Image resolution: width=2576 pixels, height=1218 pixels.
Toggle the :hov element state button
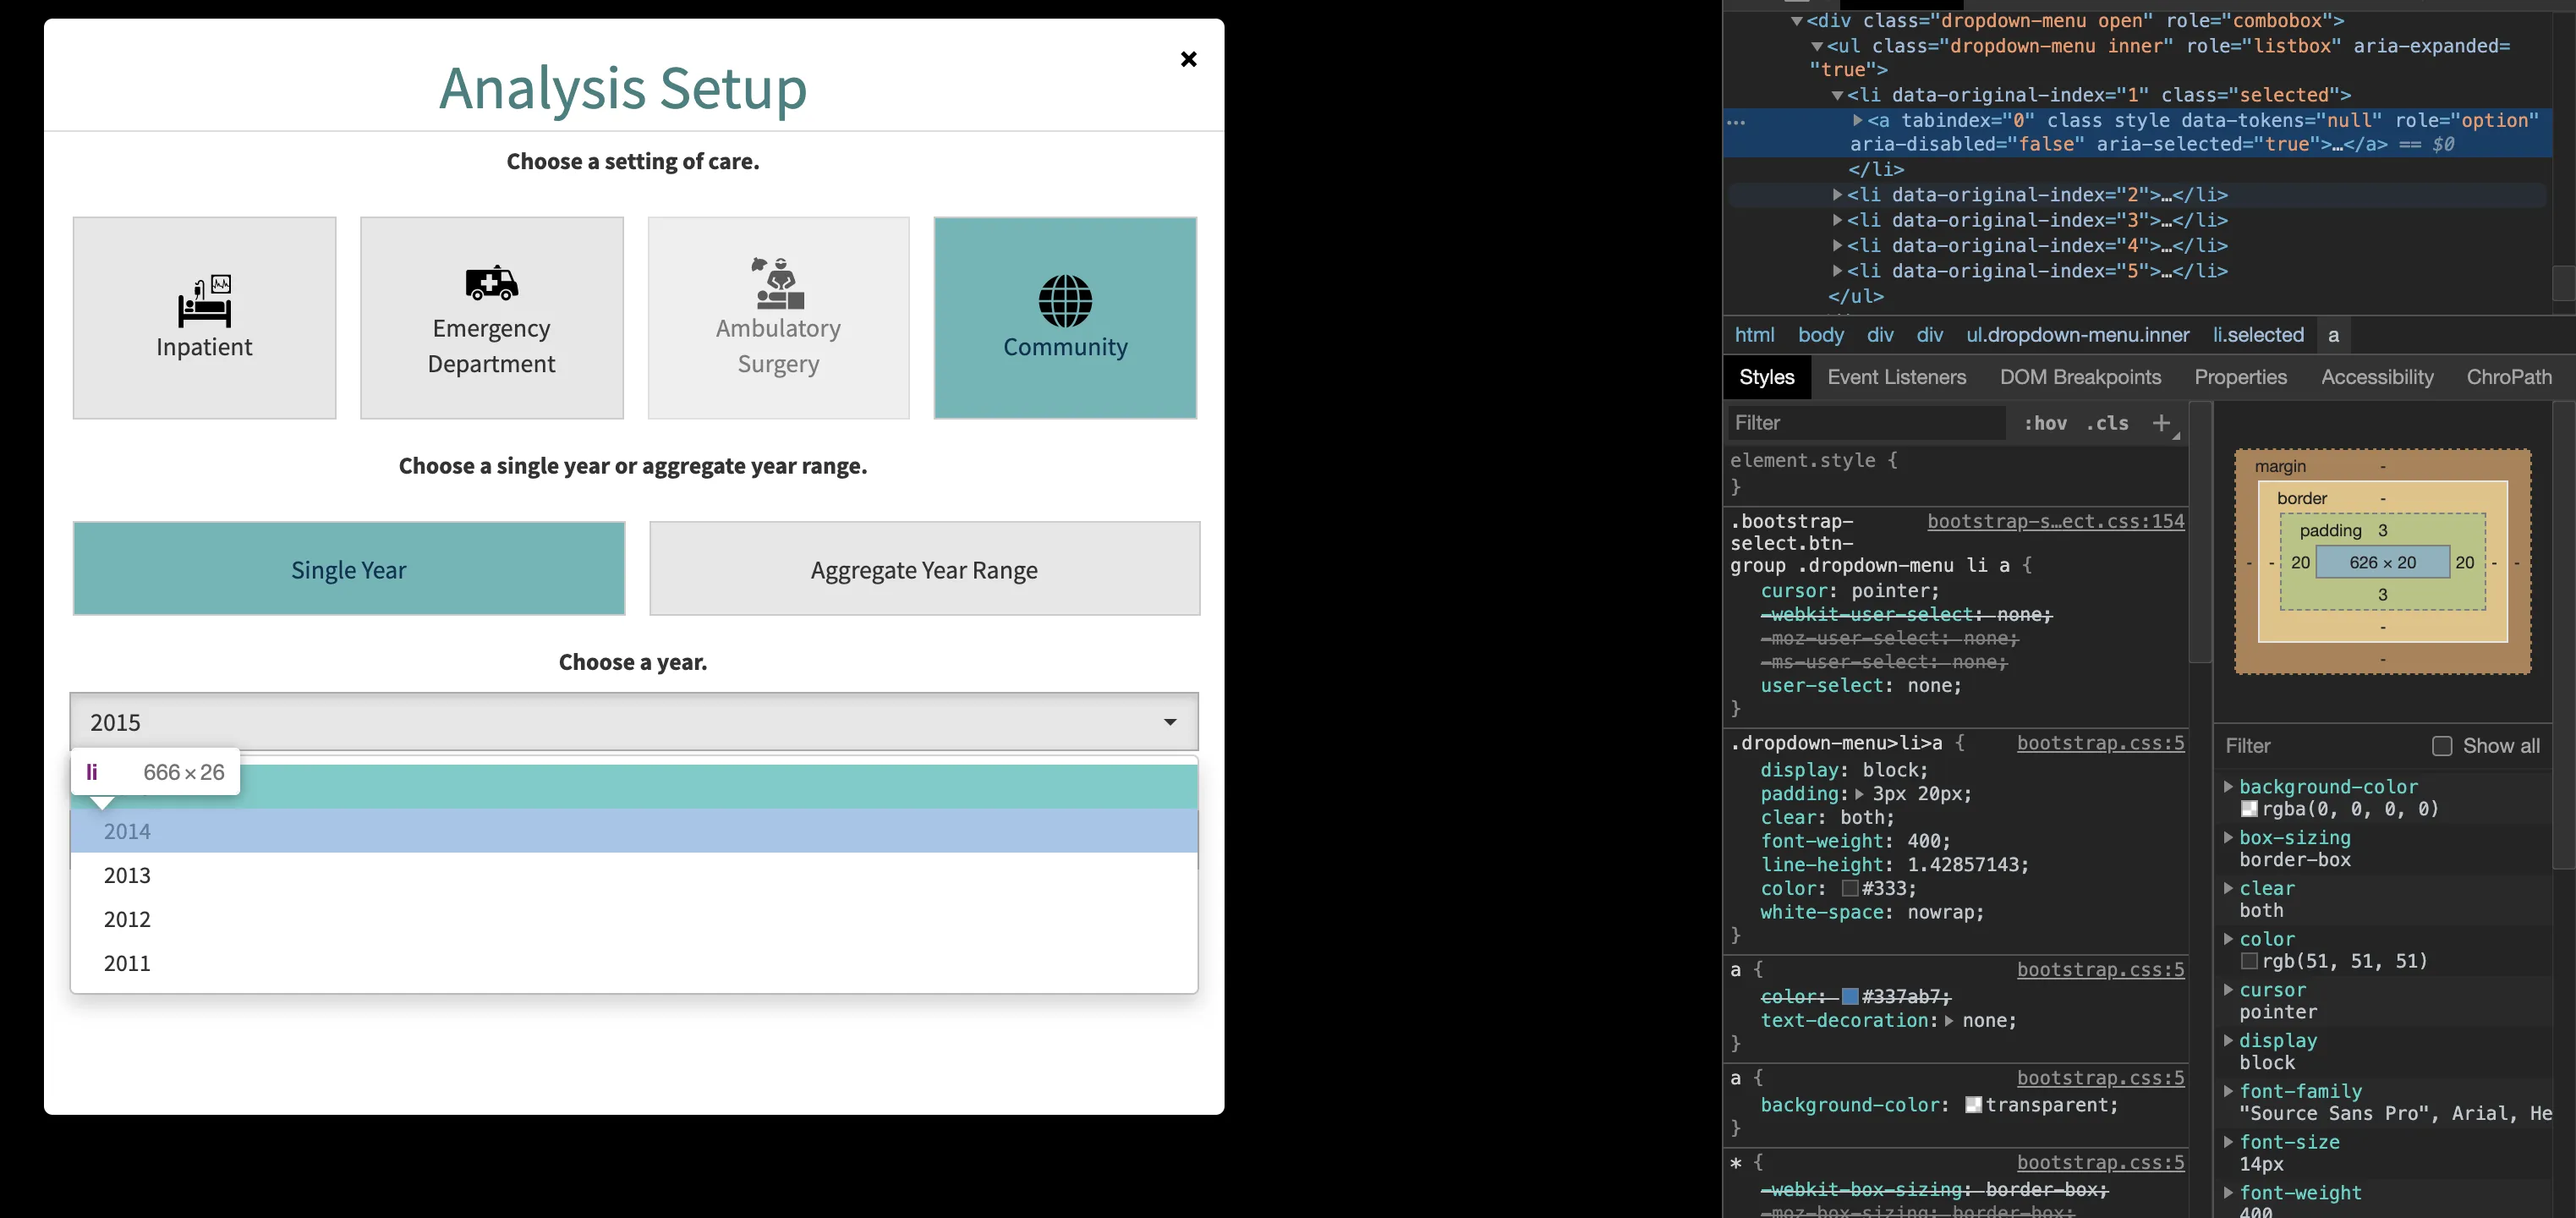2045,423
